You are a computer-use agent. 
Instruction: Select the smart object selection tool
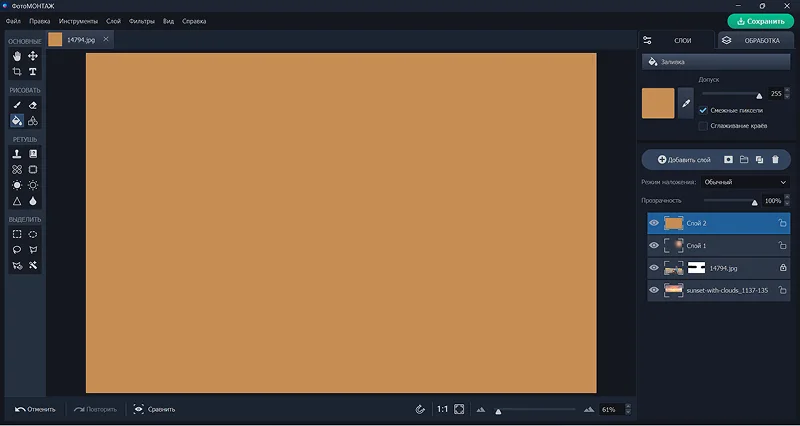(17, 265)
